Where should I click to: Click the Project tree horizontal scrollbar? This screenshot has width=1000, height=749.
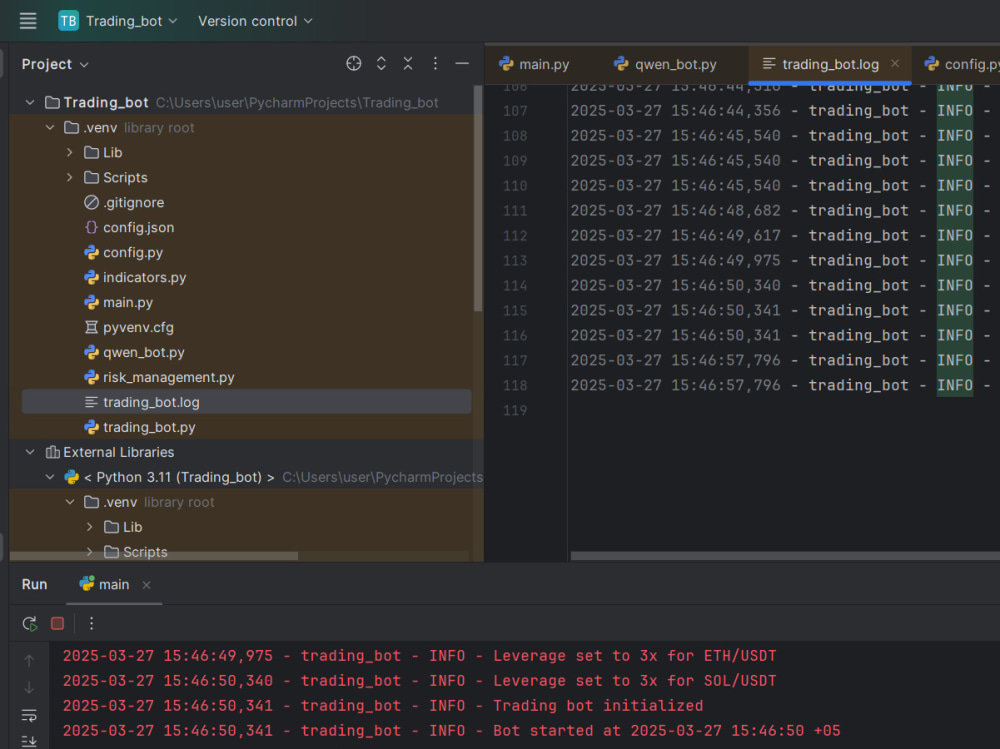click(153, 556)
